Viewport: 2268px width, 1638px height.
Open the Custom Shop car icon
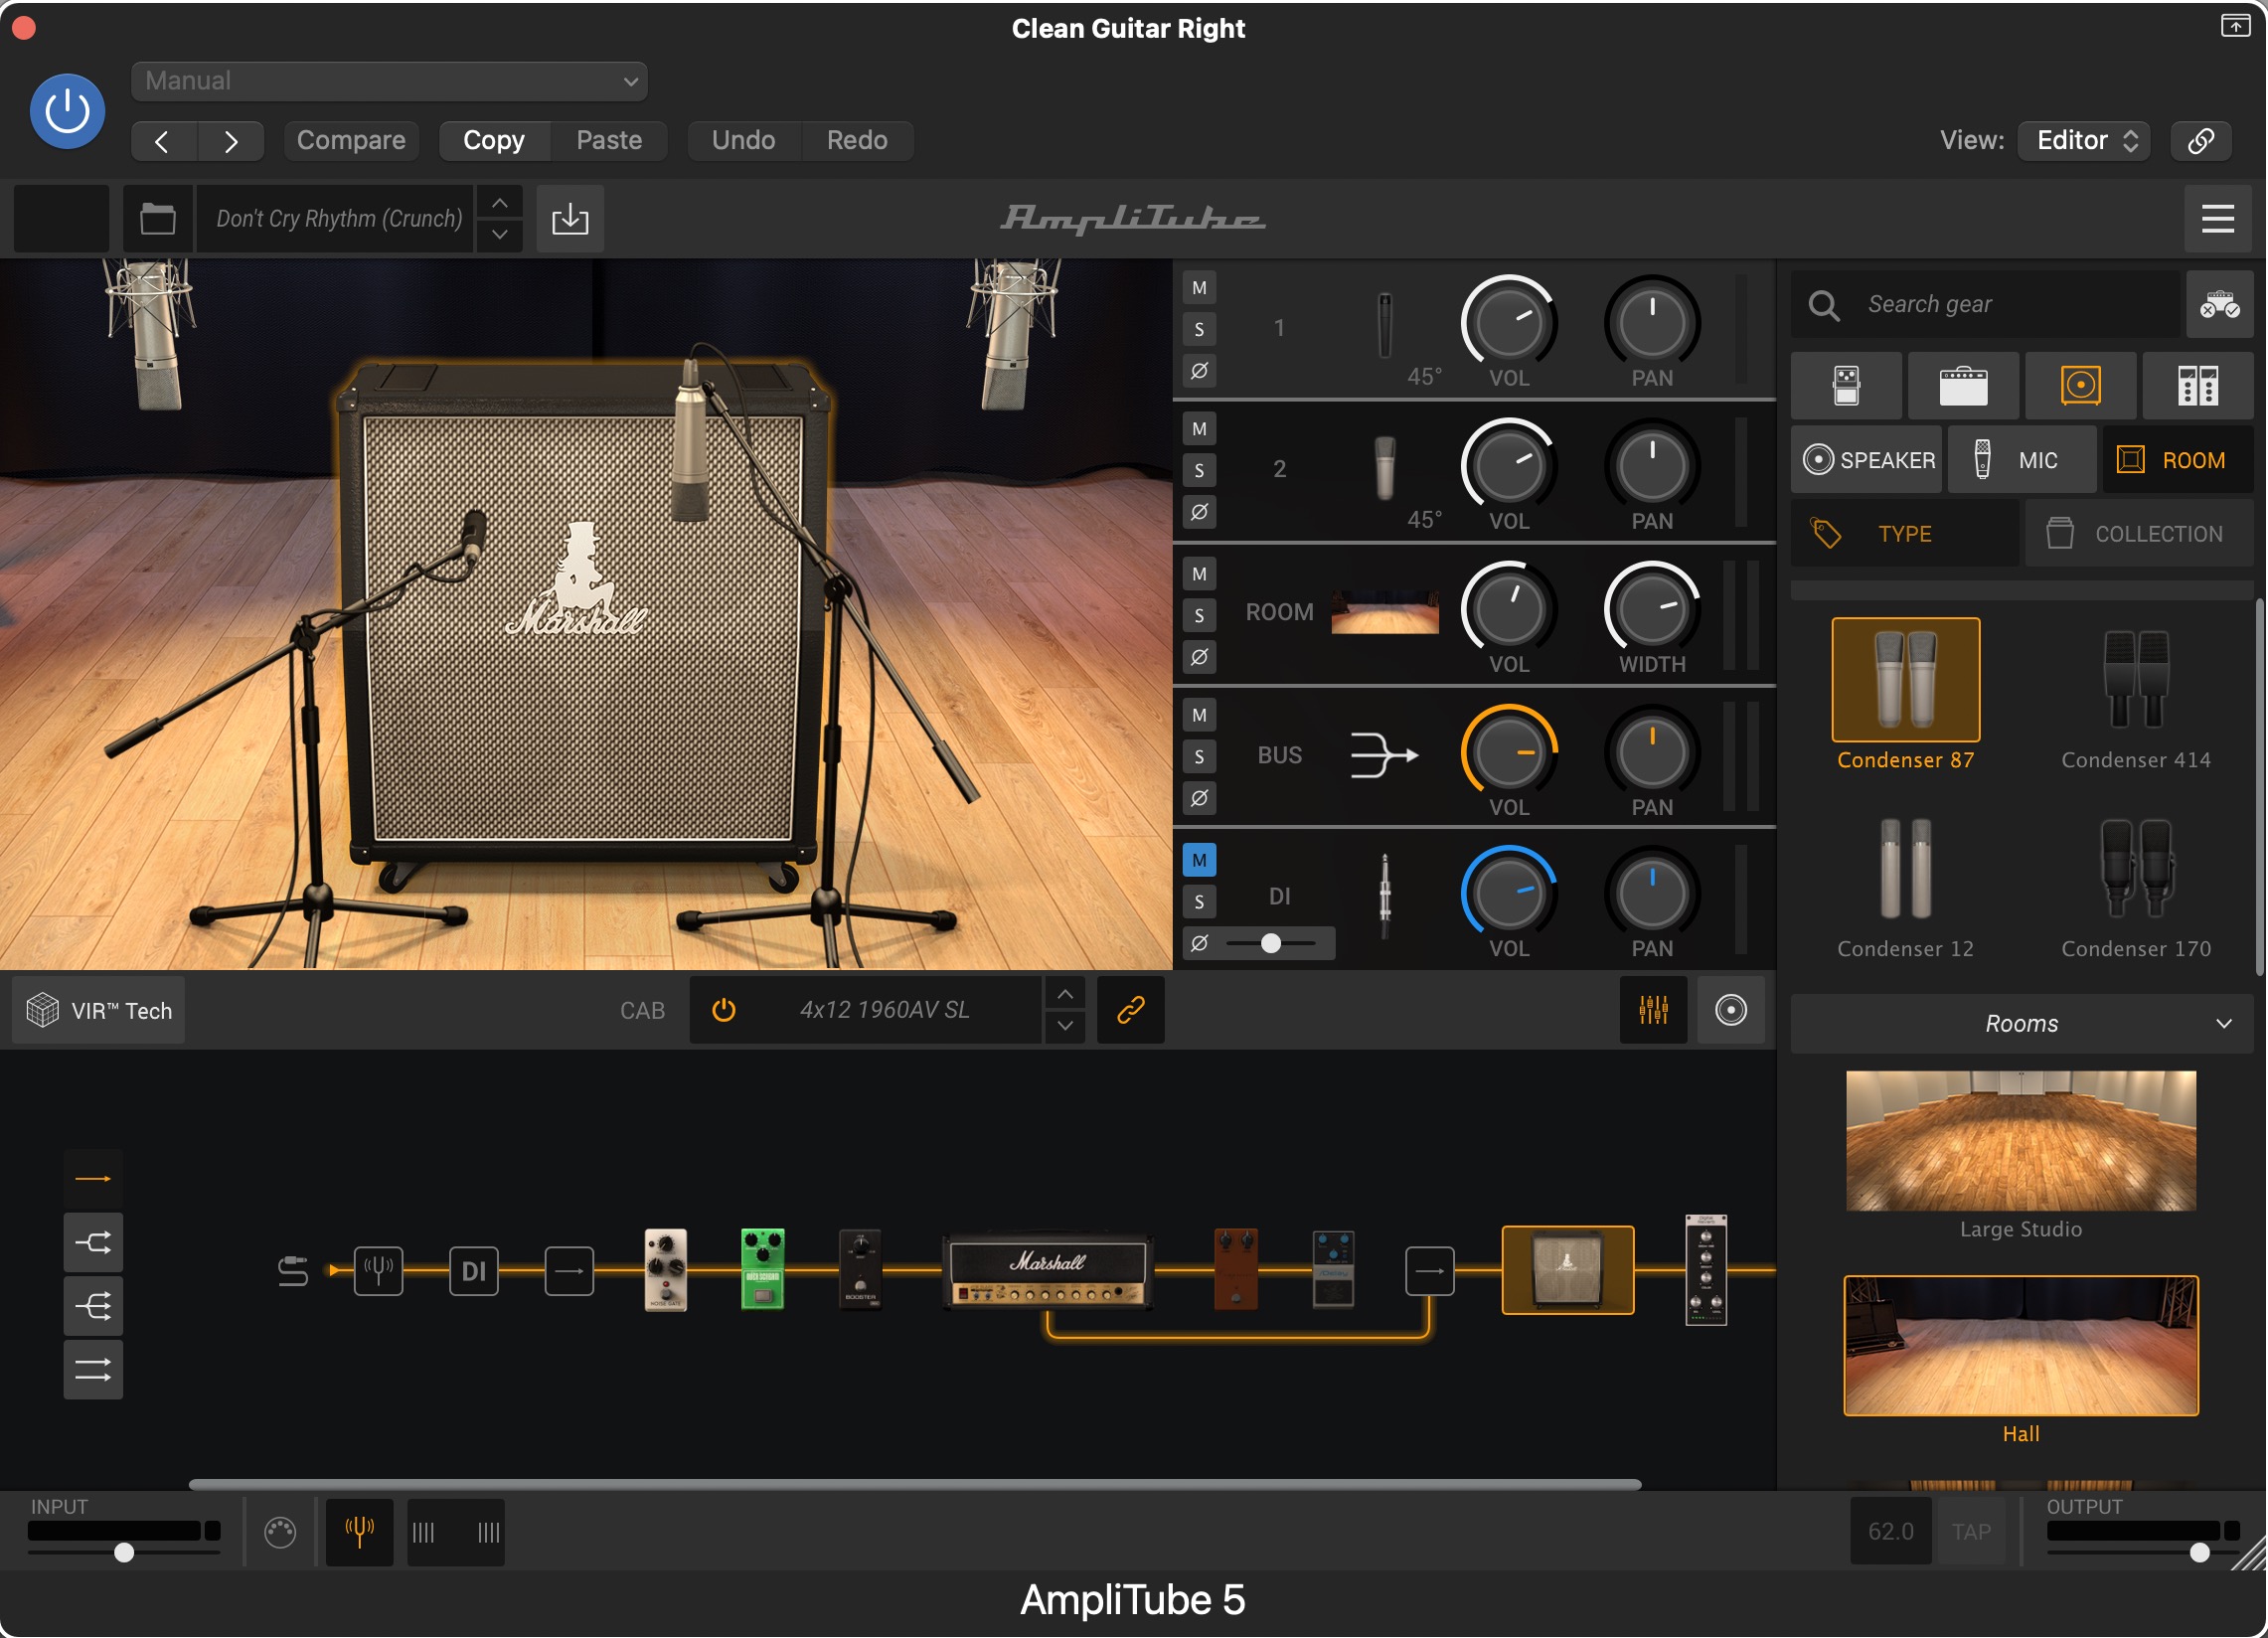[2219, 304]
